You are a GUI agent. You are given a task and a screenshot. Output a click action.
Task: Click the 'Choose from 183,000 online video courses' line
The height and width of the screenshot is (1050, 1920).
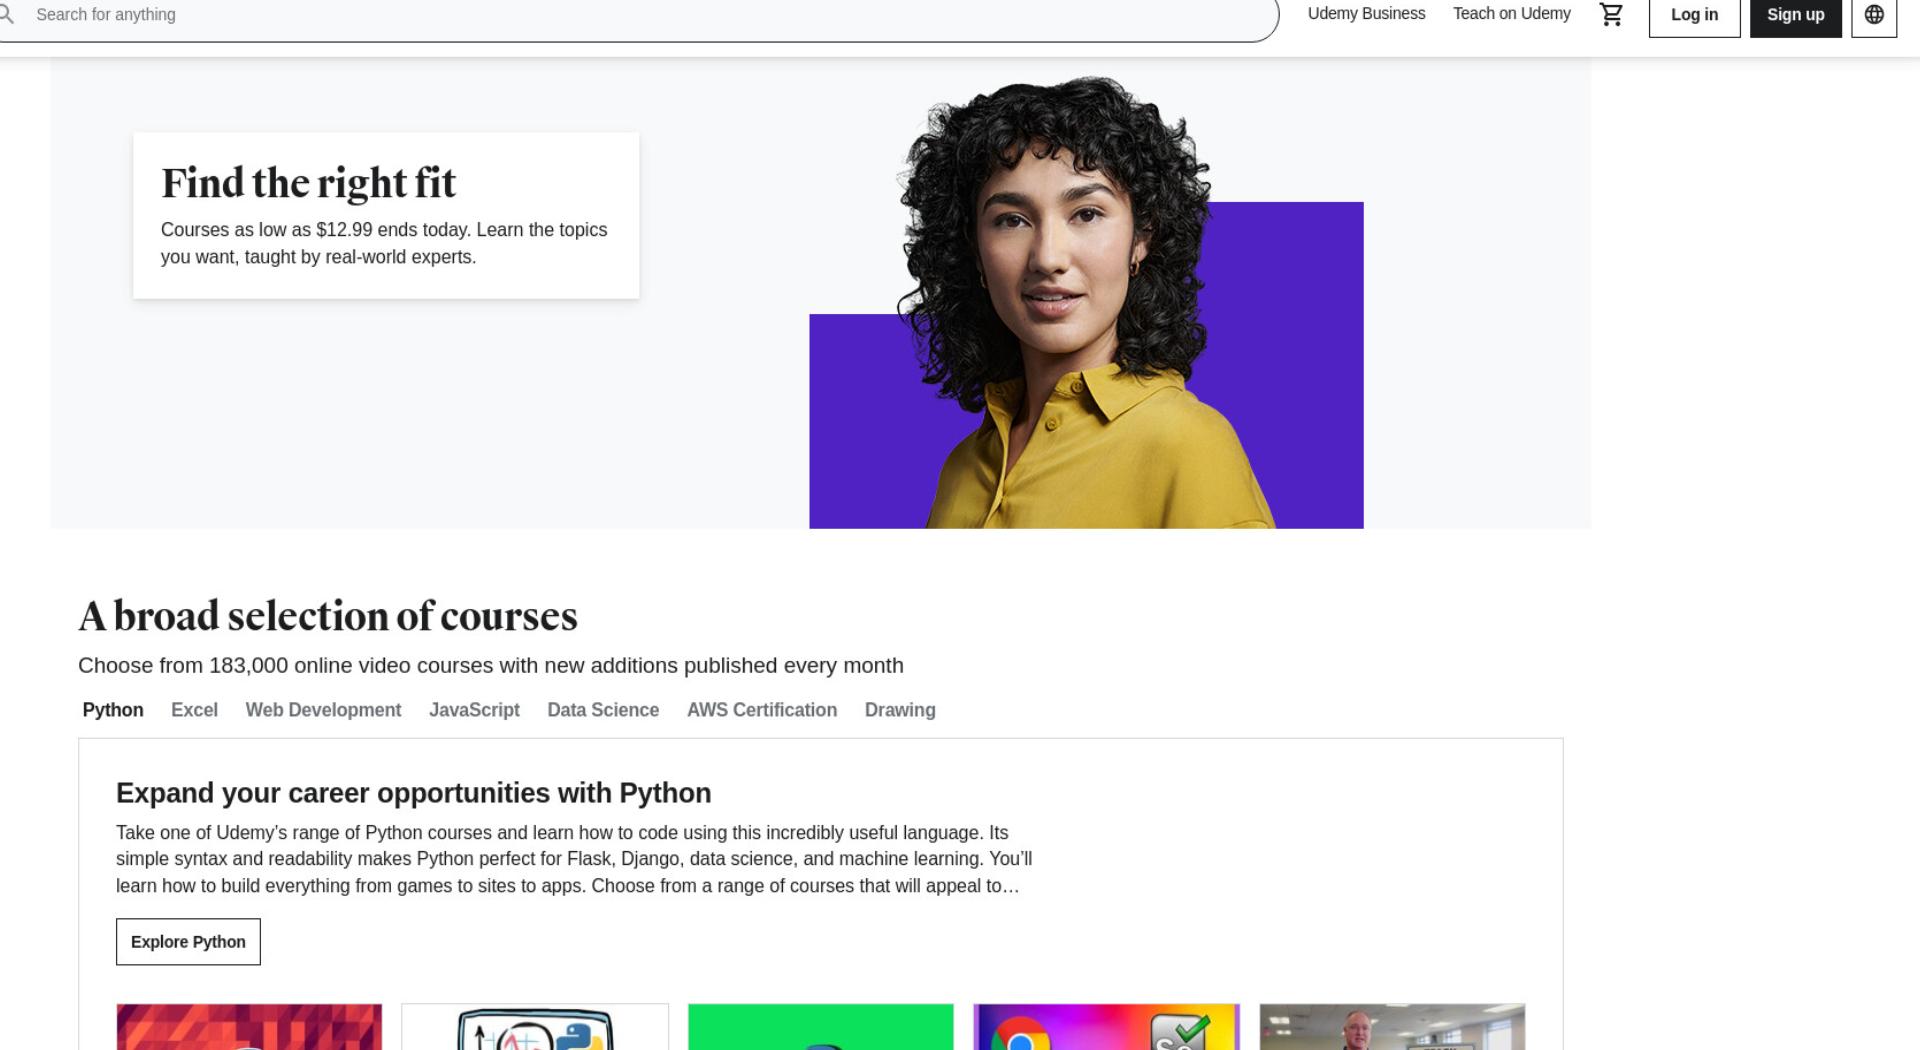(491, 666)
